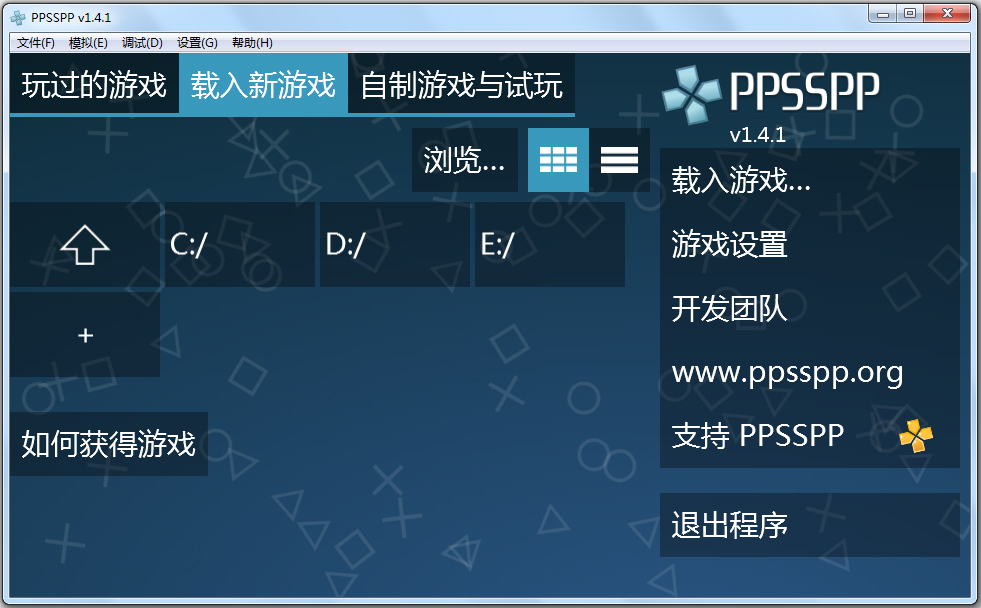The height and width of the screenshot is (608, 981).
Task: Open the D:/ drive folder
Action: (x=395, y=245)
